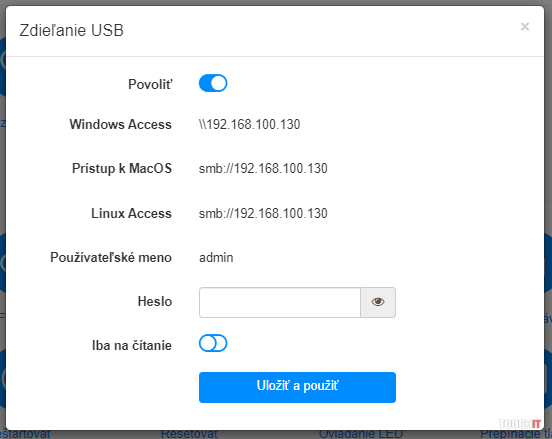Click the admin username value
The image size is (552, 439).
pyautogui.click(x=216, y=257)
